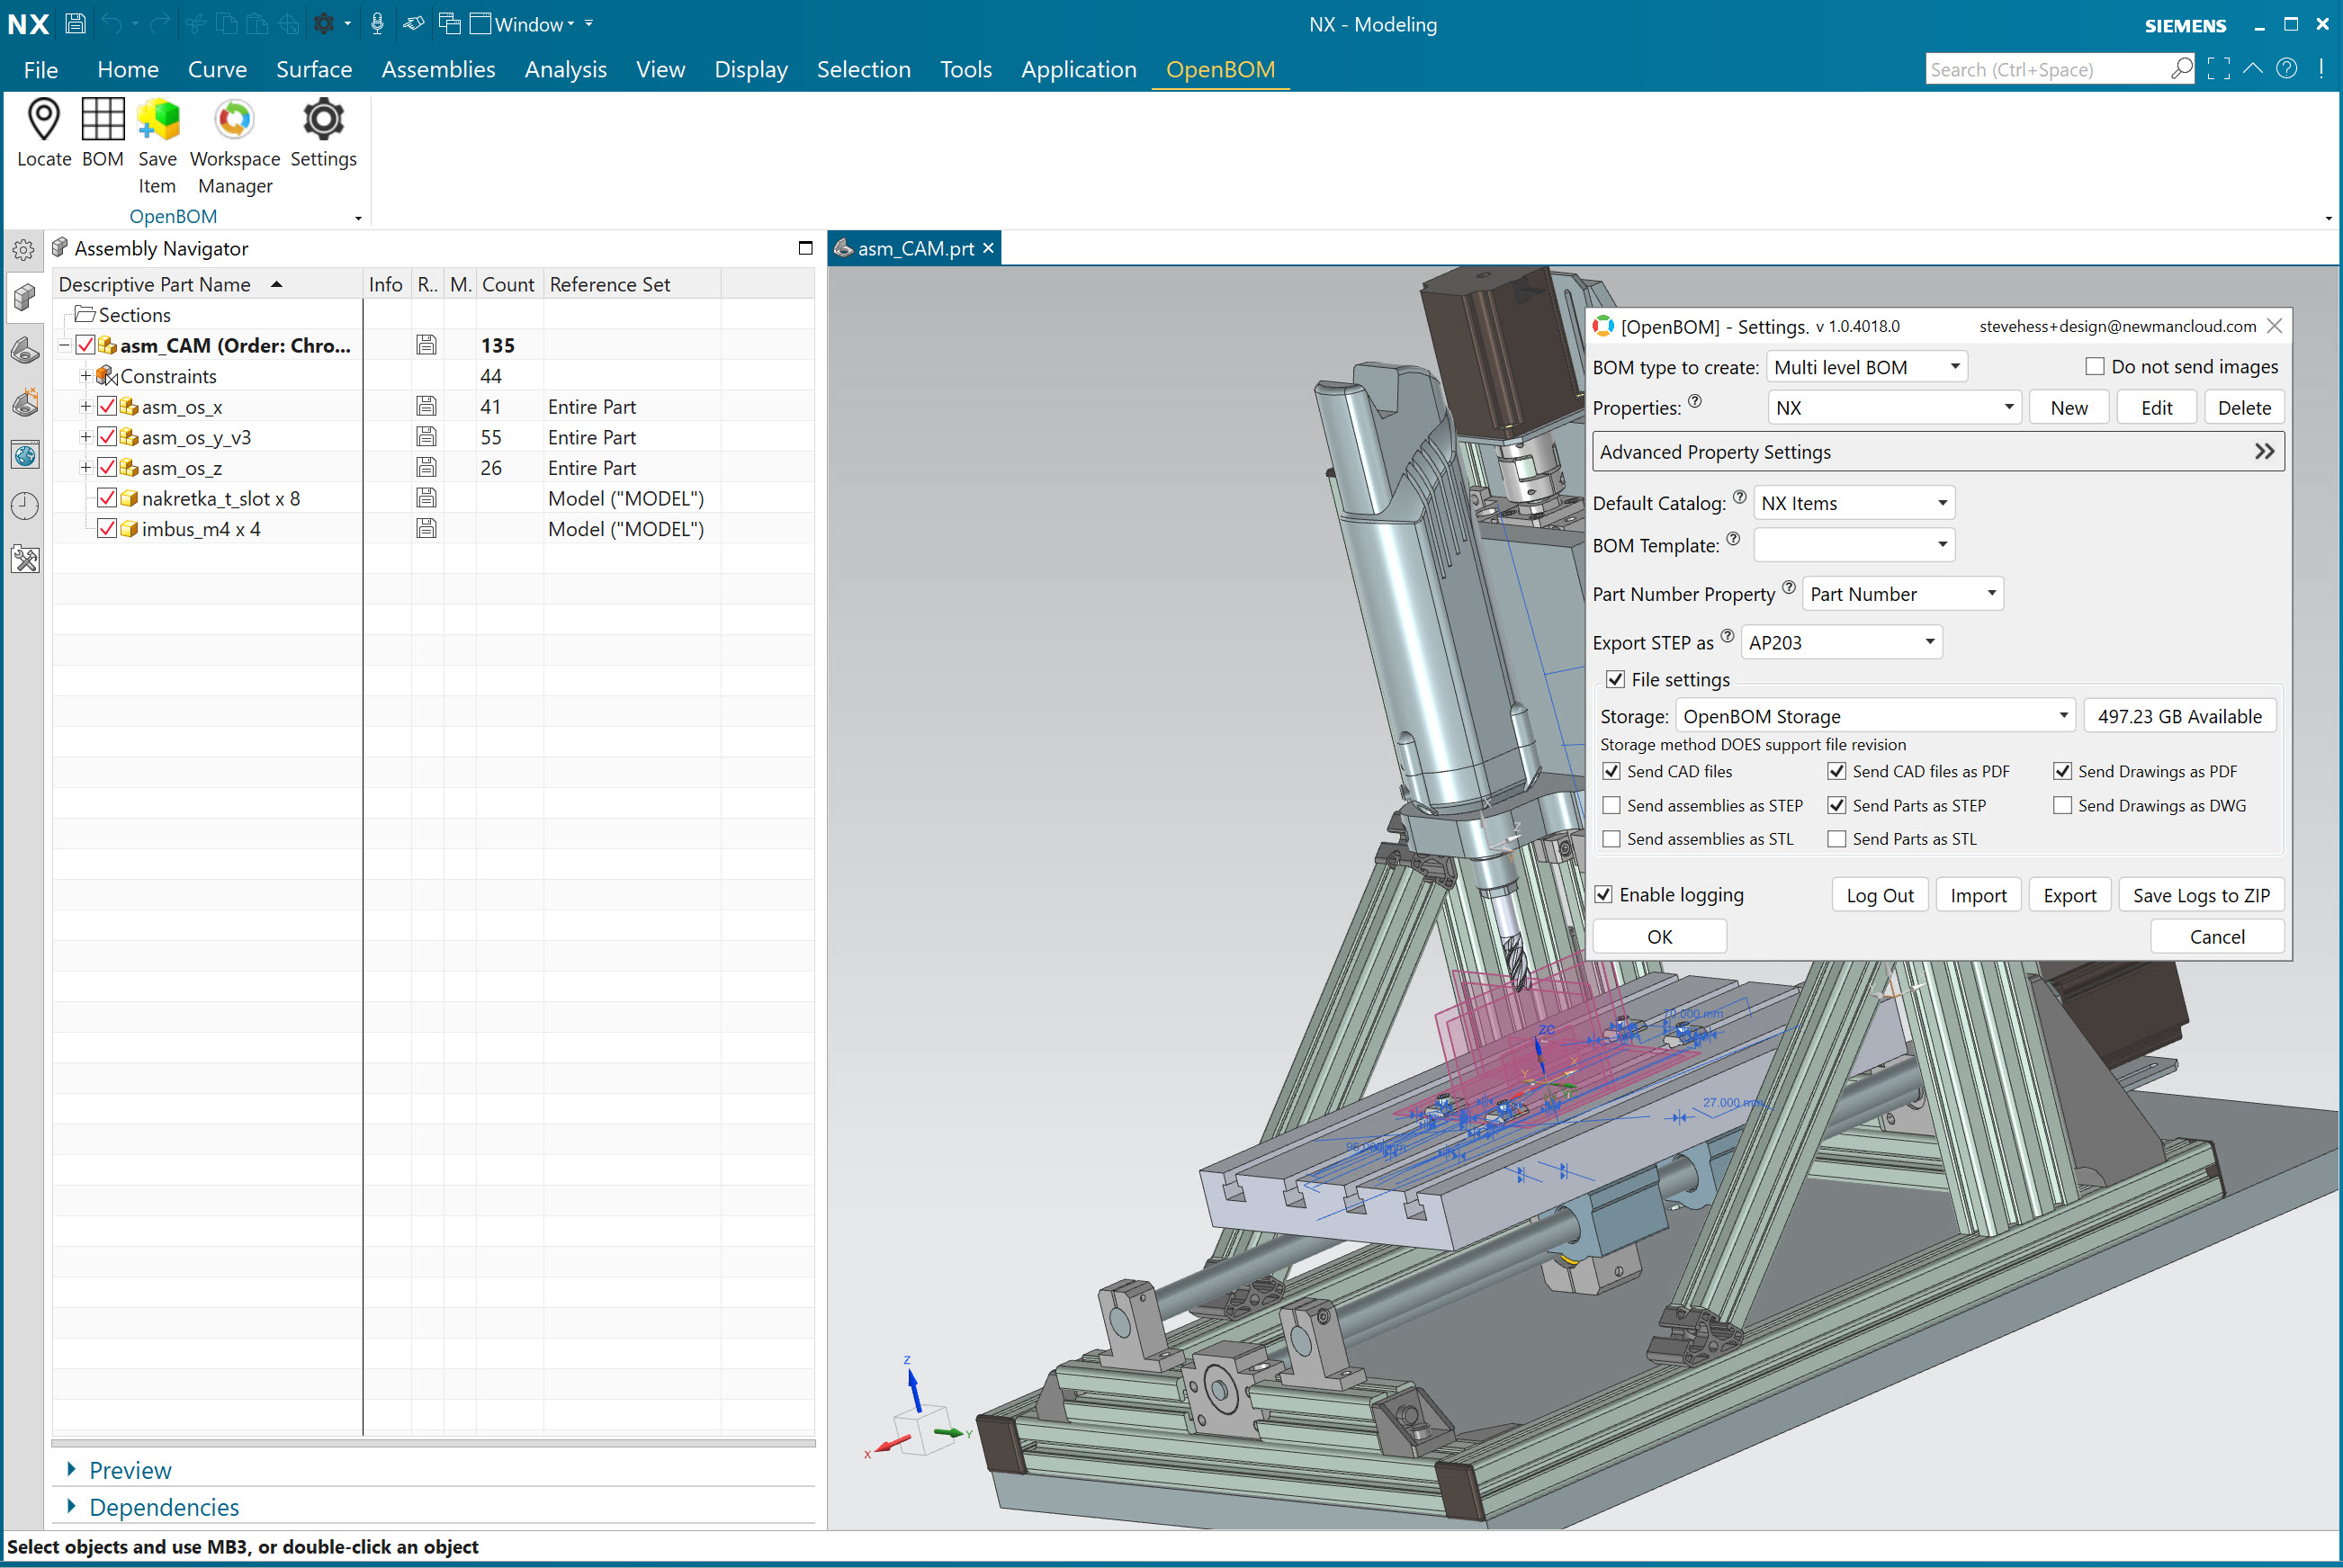The width and height of the screenshot is (2343, 1568).
Task: Open BOM type to create dropdown
Action: 1867,367
